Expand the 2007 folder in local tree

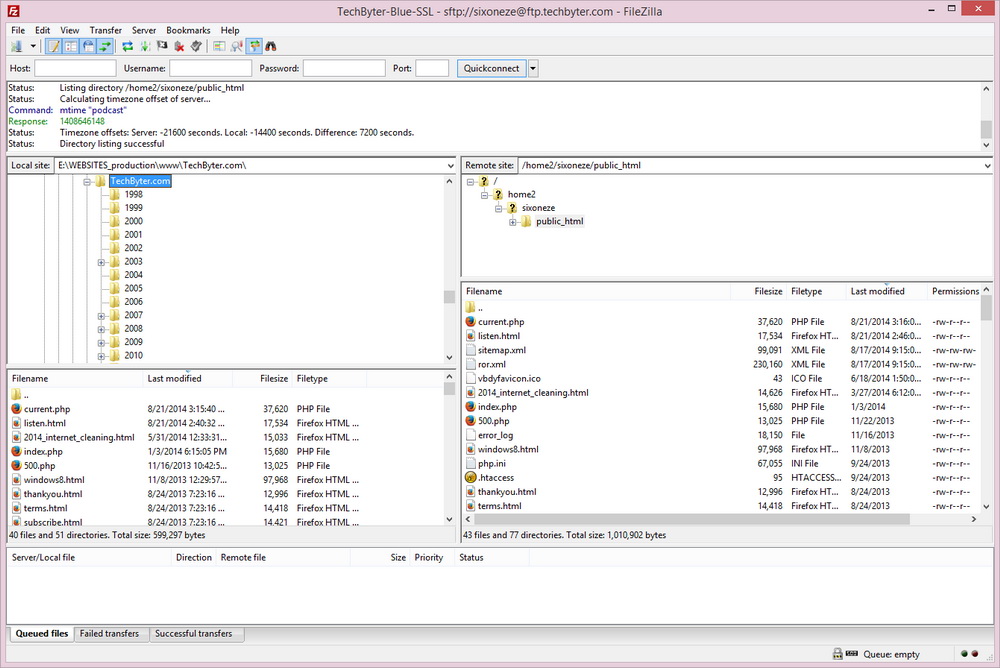[x=101, y=316]
